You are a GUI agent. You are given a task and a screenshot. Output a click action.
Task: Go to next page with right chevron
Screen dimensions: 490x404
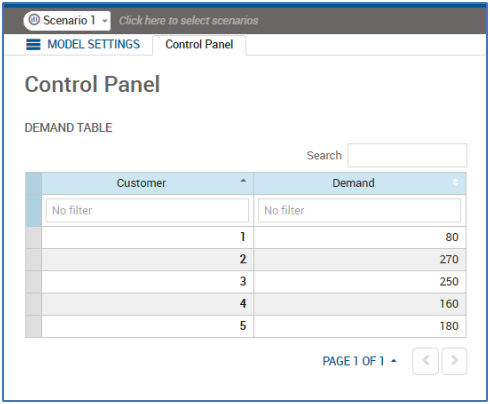454,361
